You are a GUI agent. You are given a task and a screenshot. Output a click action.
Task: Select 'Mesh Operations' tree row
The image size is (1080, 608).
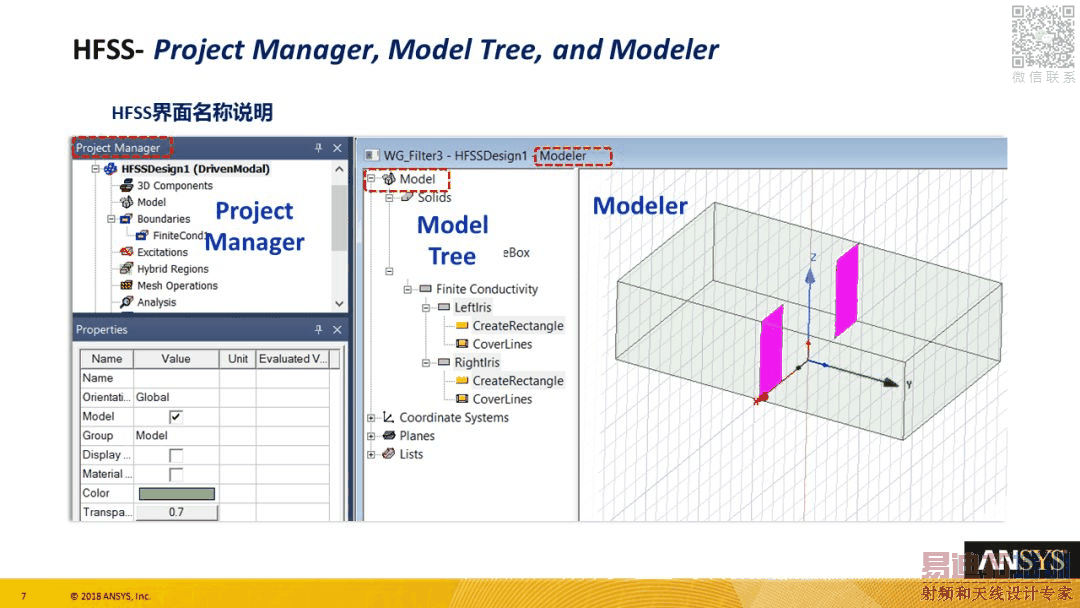[177, 286]
